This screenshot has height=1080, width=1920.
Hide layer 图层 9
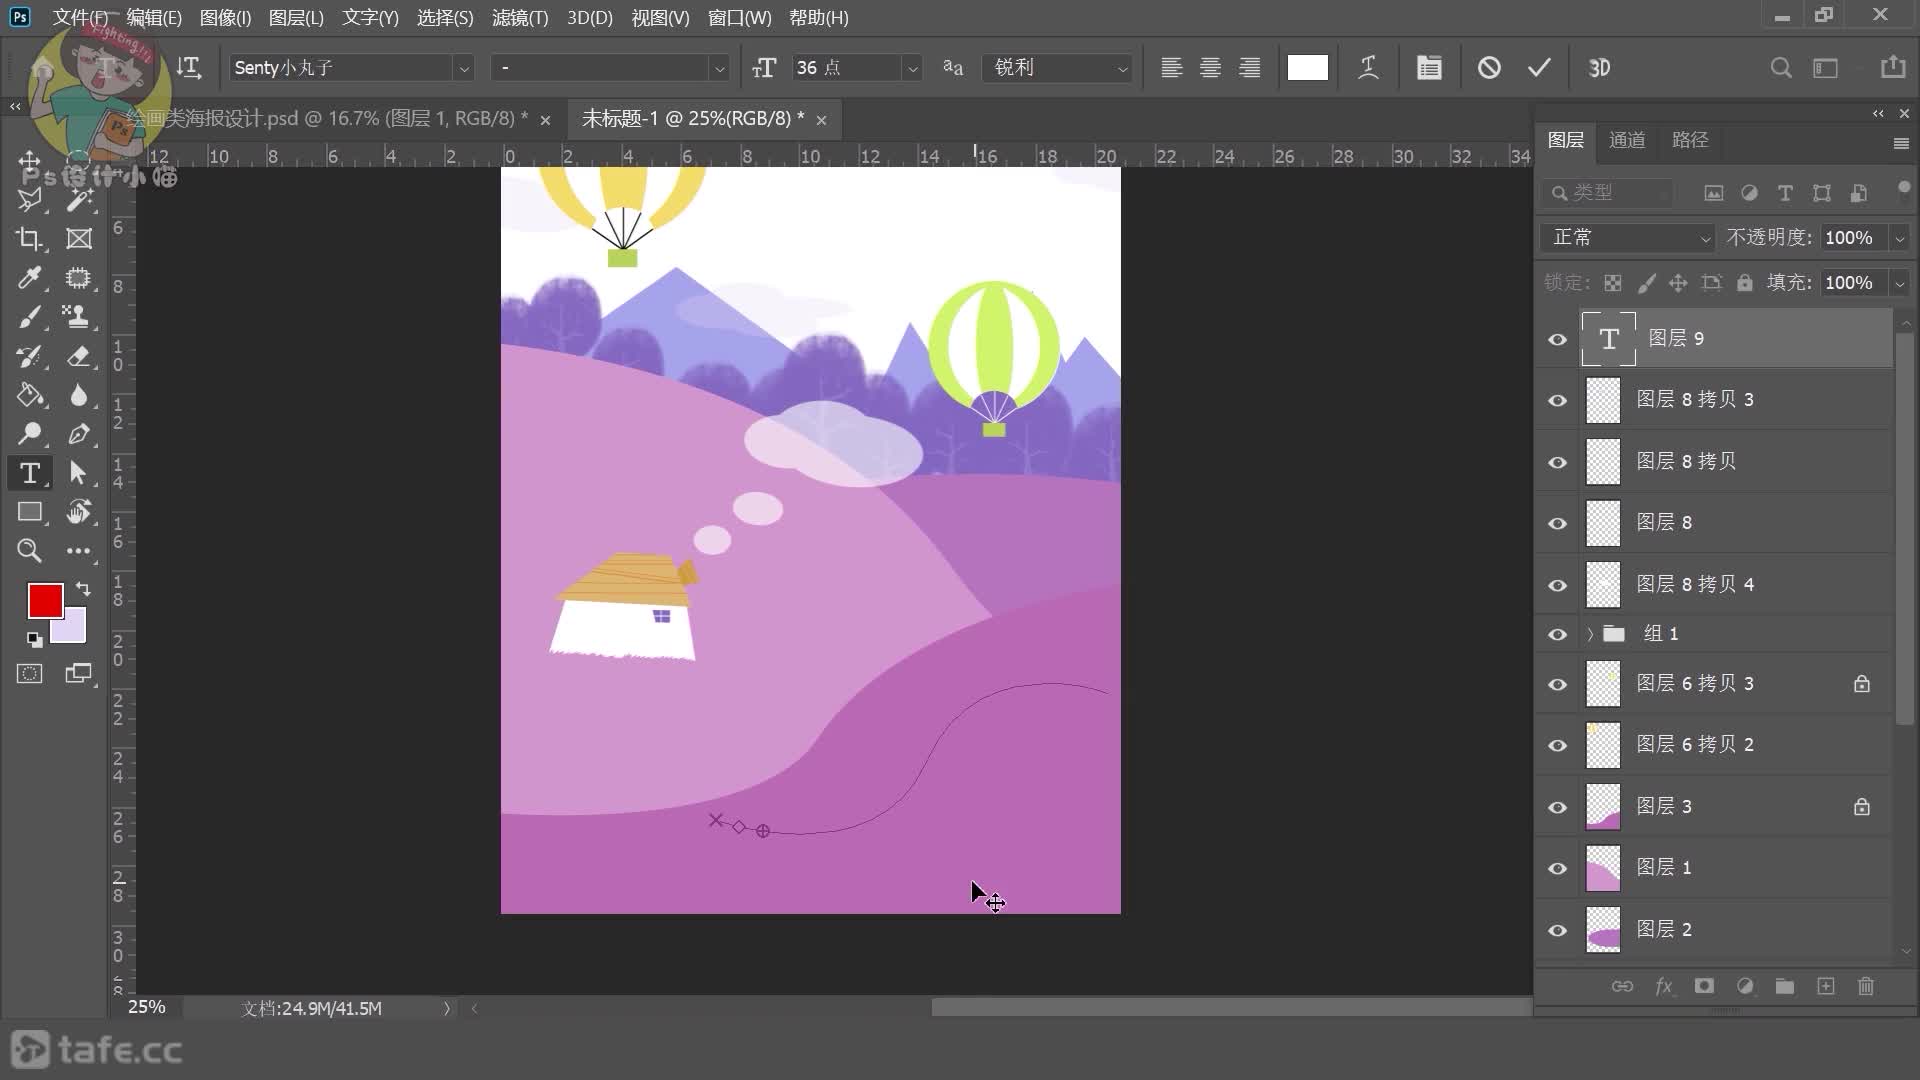(1557, 339)
